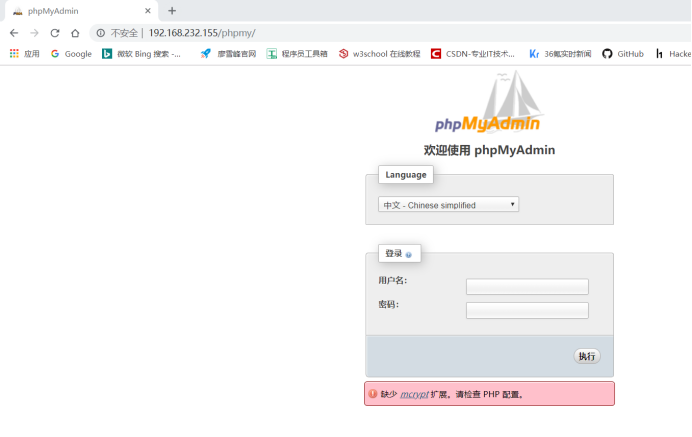Image resolution: width=692 pixels, height=437 pixels.
Task: Open the 36Kr news bookmark
Action: [560, 54]
